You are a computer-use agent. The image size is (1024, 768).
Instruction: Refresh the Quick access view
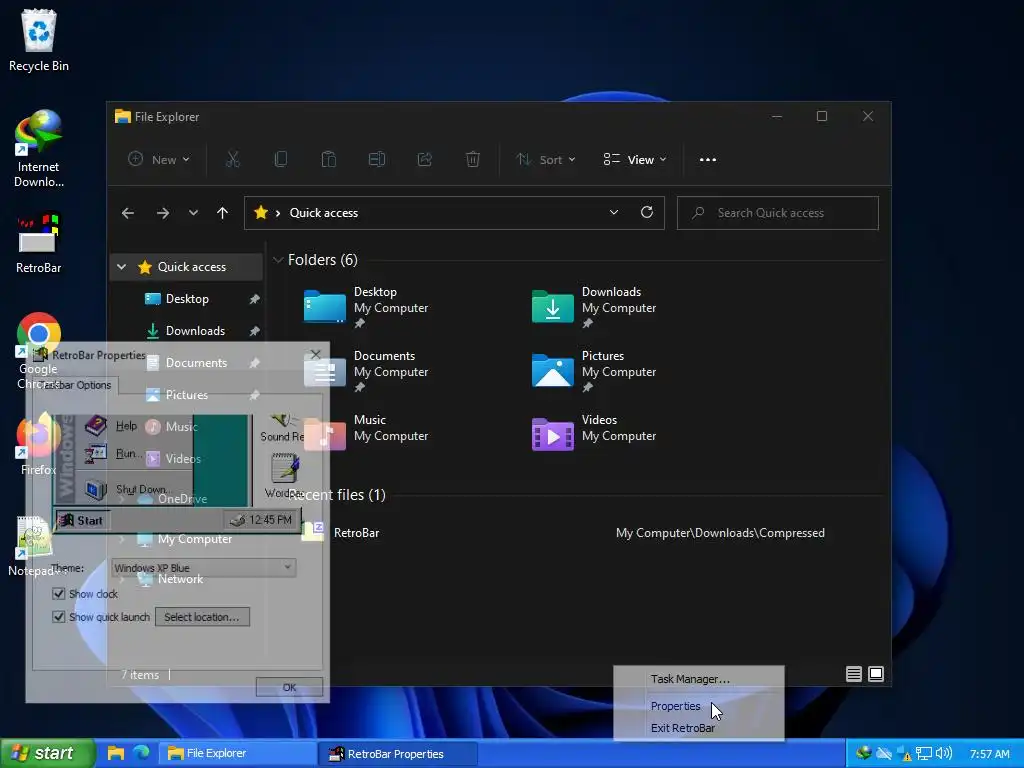coord(647,212)
